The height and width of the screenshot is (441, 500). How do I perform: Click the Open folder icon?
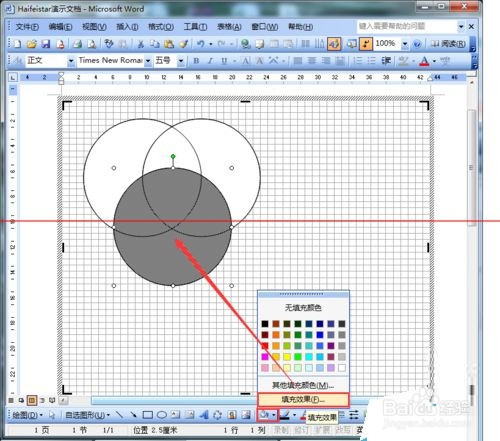coord(31,44)
